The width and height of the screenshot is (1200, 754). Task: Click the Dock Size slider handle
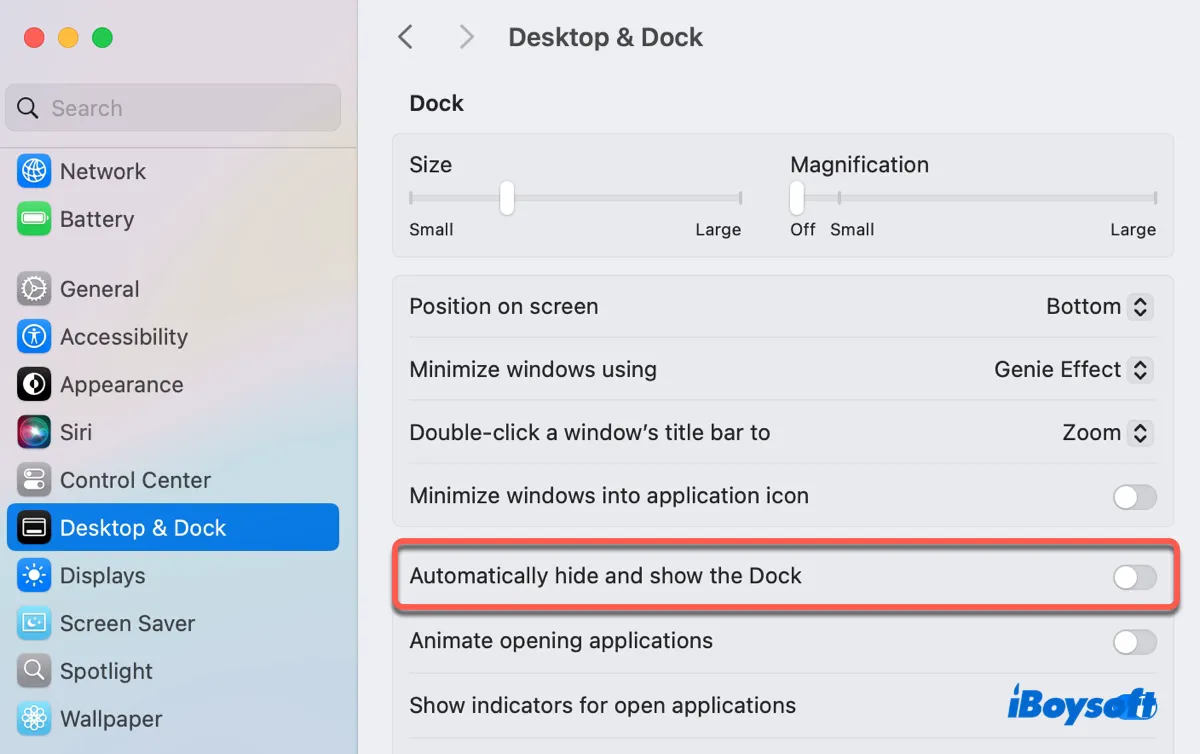[x=507, y=198]
